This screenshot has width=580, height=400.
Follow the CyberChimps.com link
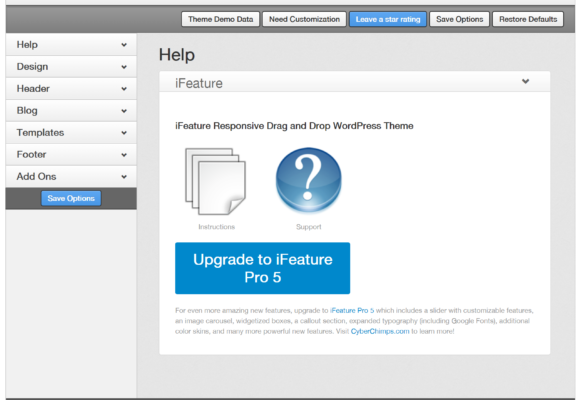tap(380, 331)
